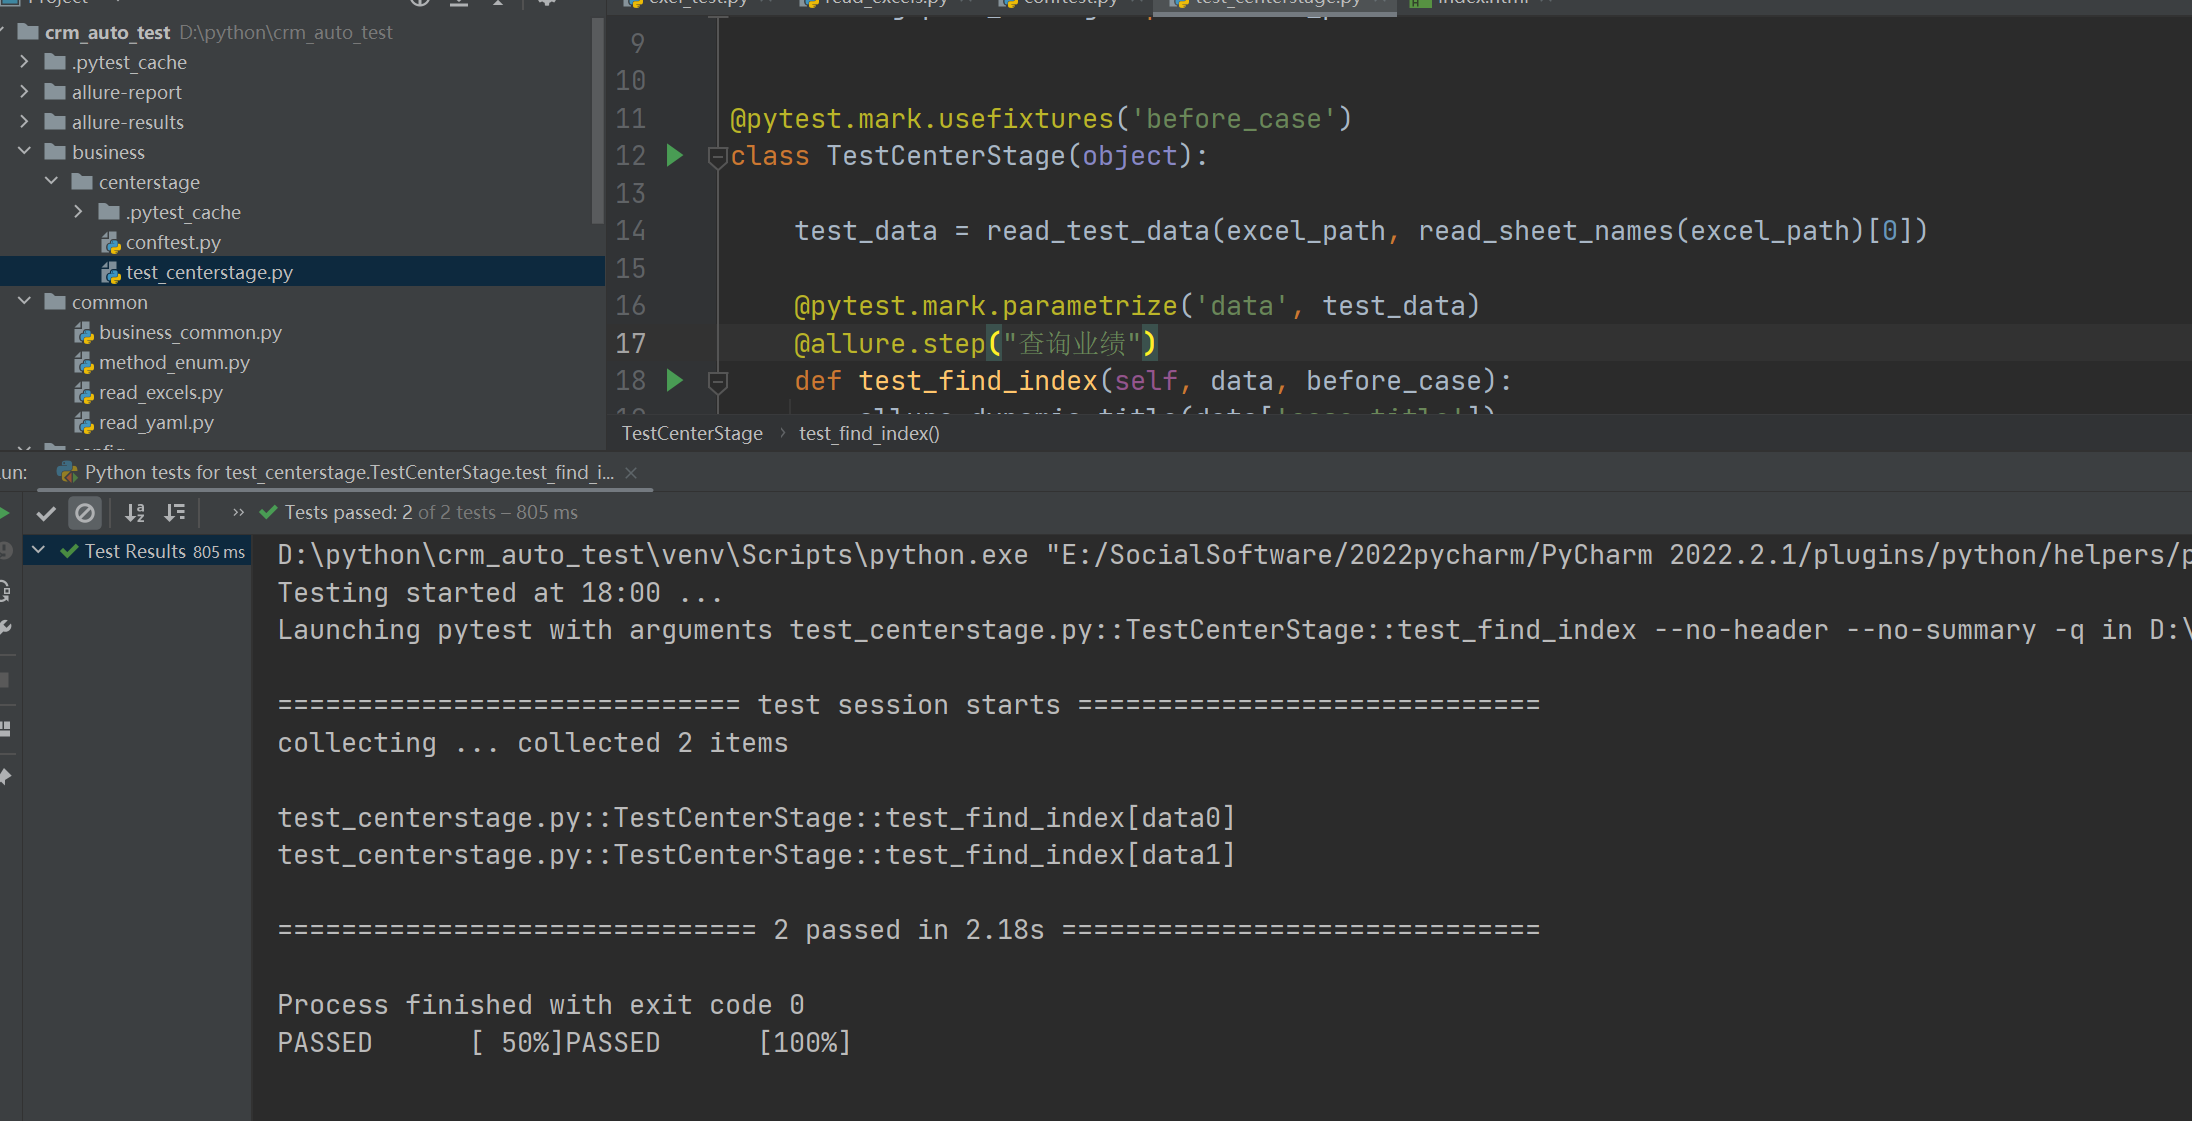2192x1121 pixels.
Task: Collapse the business folder
Action: click(24, 151)
